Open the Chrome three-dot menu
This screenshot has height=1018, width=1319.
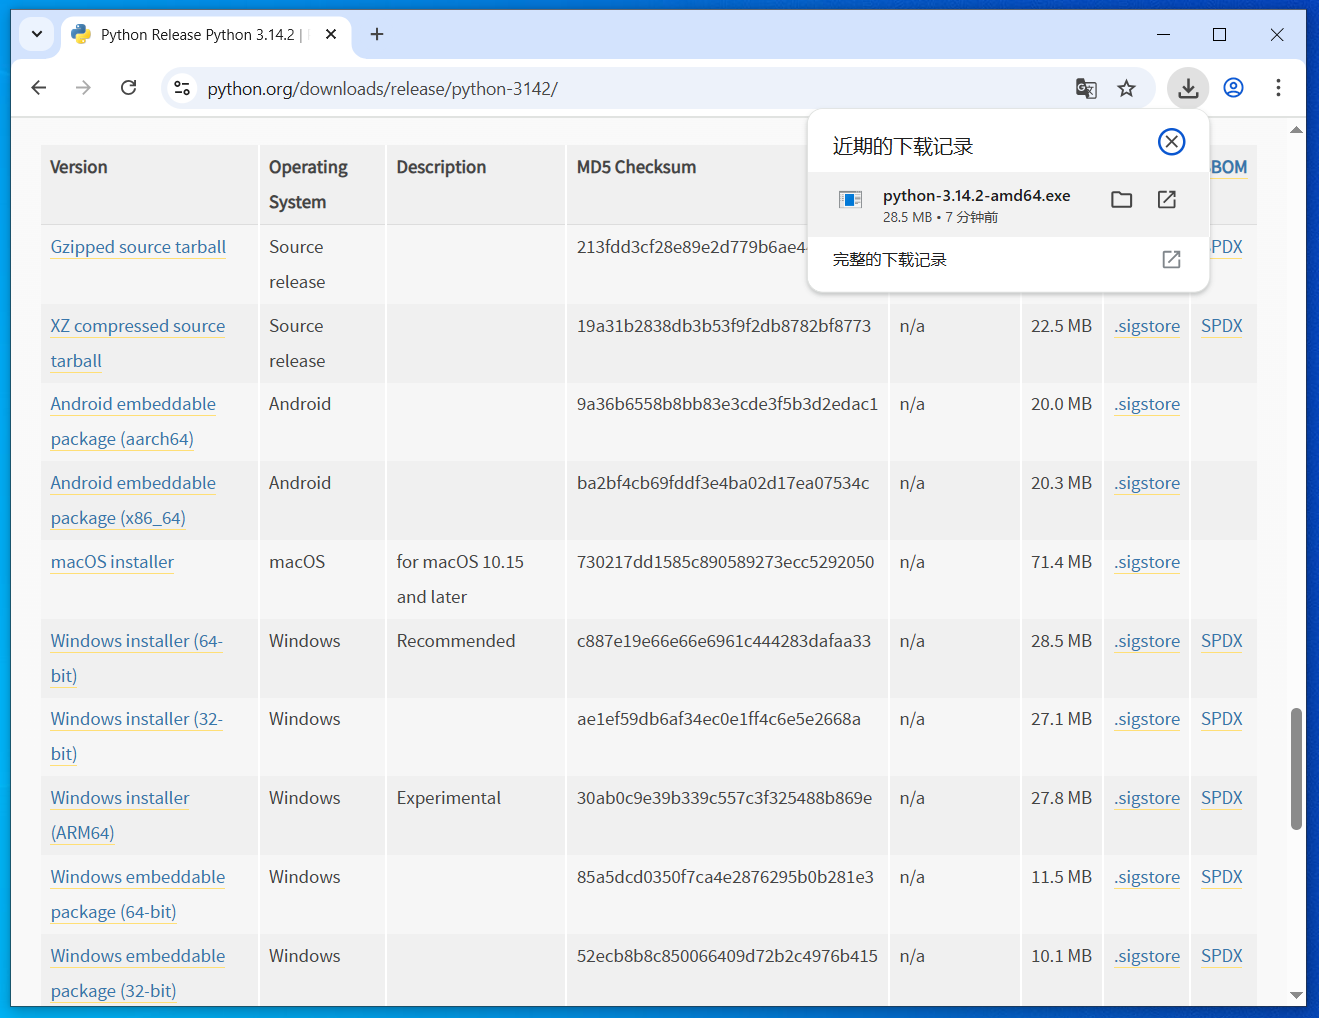[1278, 88]
